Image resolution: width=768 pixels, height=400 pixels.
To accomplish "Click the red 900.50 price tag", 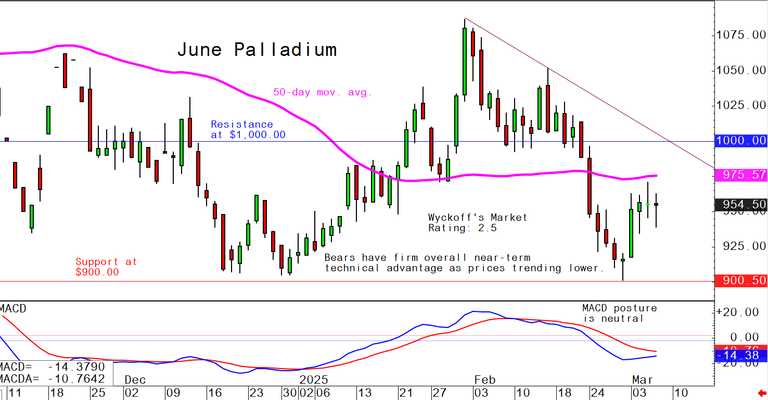I will tap(741, 282).
